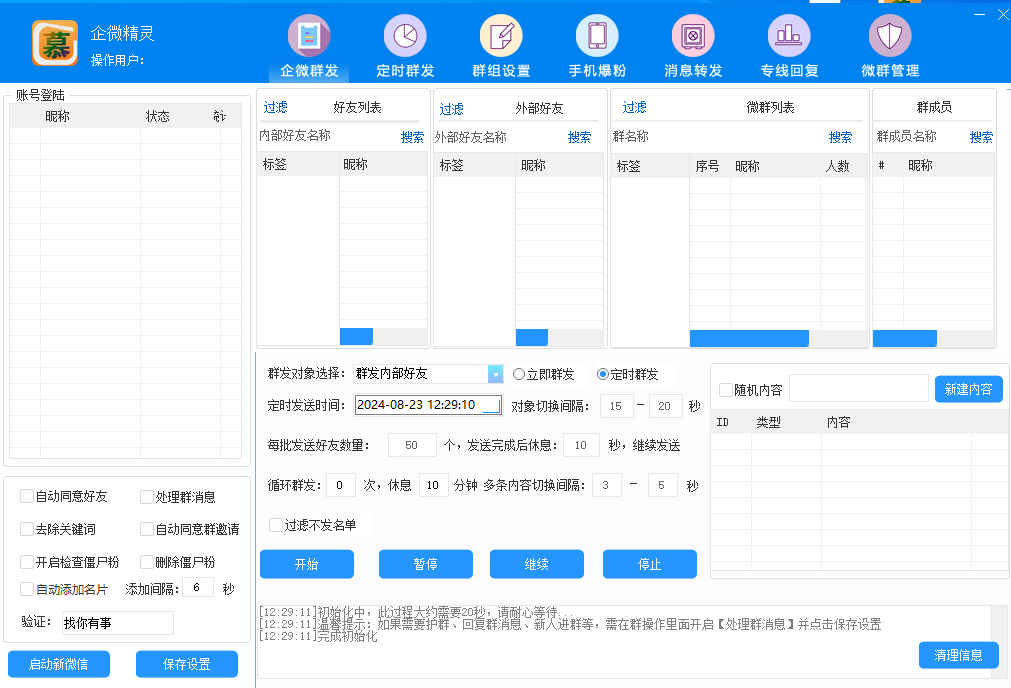Click the 新建内容 button
Screen dimensions: 1011x688
[968, 390]
